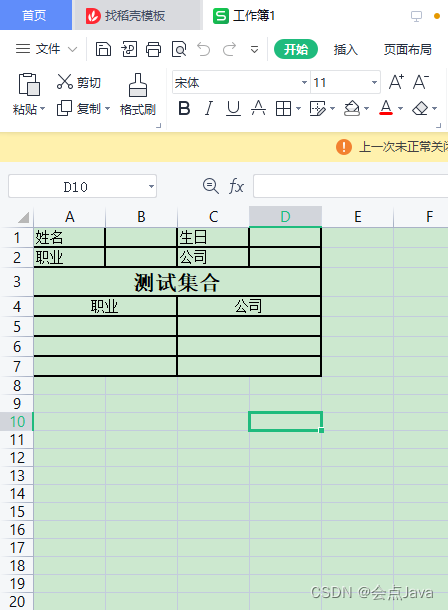Click the Print icon
448x610 pixels.
(x=153, y=49)
